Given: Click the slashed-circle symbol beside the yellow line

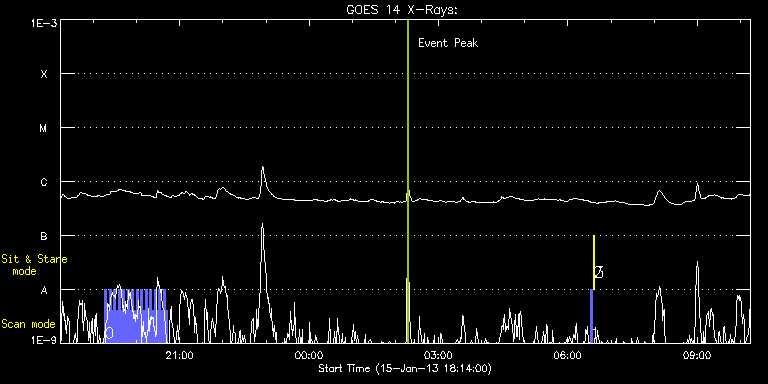Looking at the screenshot, I should click(x=599, y=272).
